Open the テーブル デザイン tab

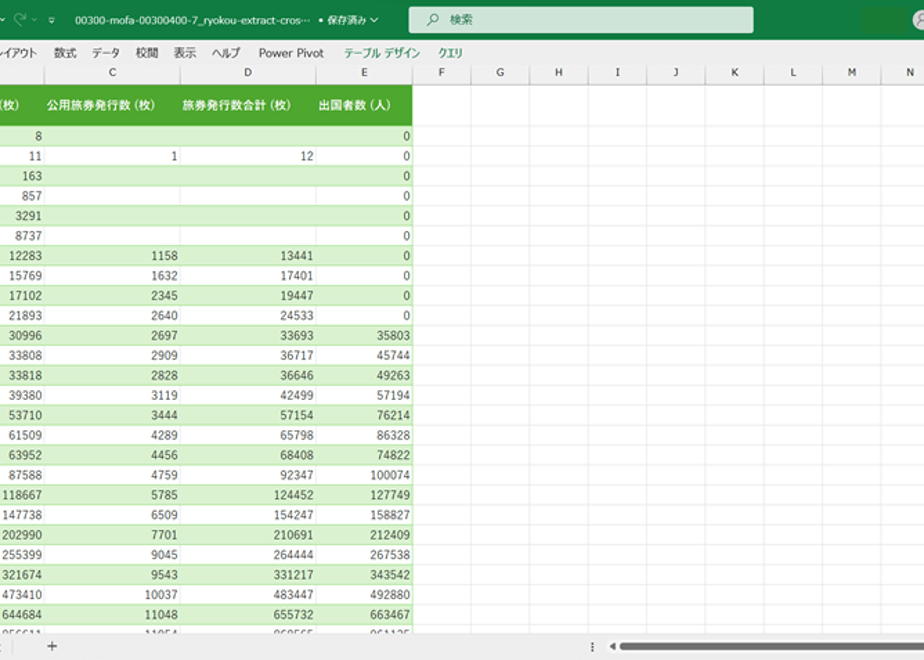pos(382,53)
